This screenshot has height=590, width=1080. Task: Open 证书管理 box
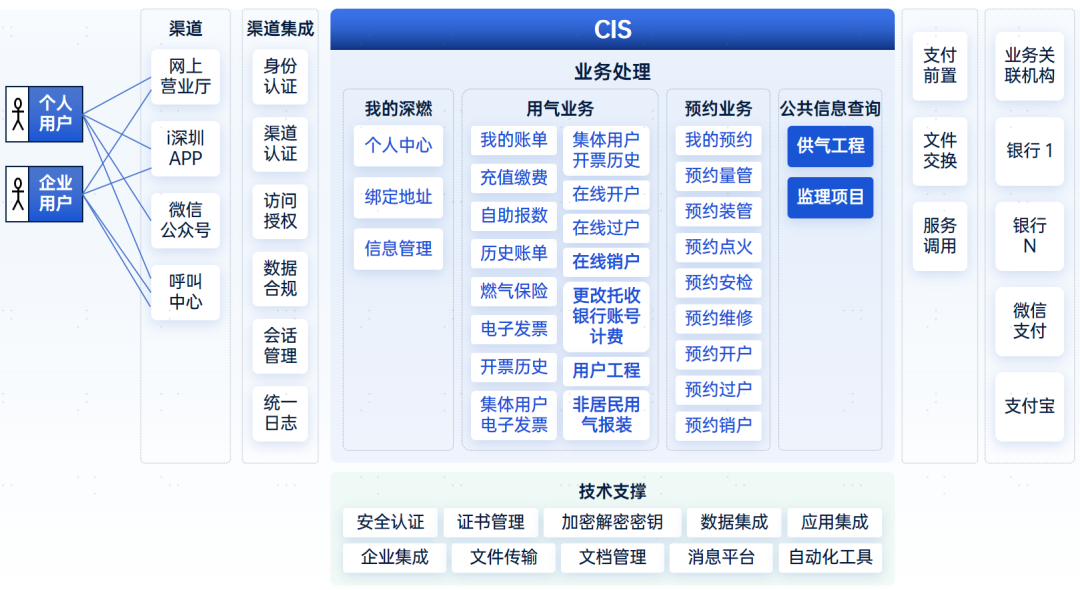click(x=491, y=523)
